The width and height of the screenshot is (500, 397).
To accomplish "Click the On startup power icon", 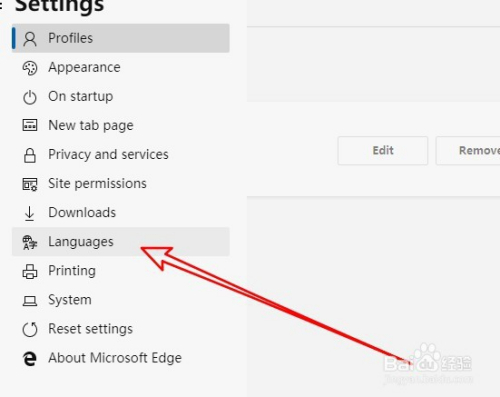I will click(x=30, y=97).
